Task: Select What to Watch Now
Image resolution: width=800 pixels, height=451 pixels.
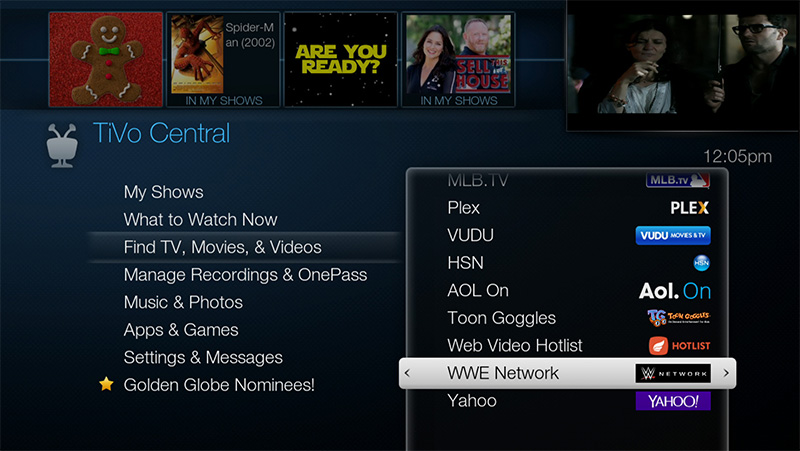Action: pos(200,219)
